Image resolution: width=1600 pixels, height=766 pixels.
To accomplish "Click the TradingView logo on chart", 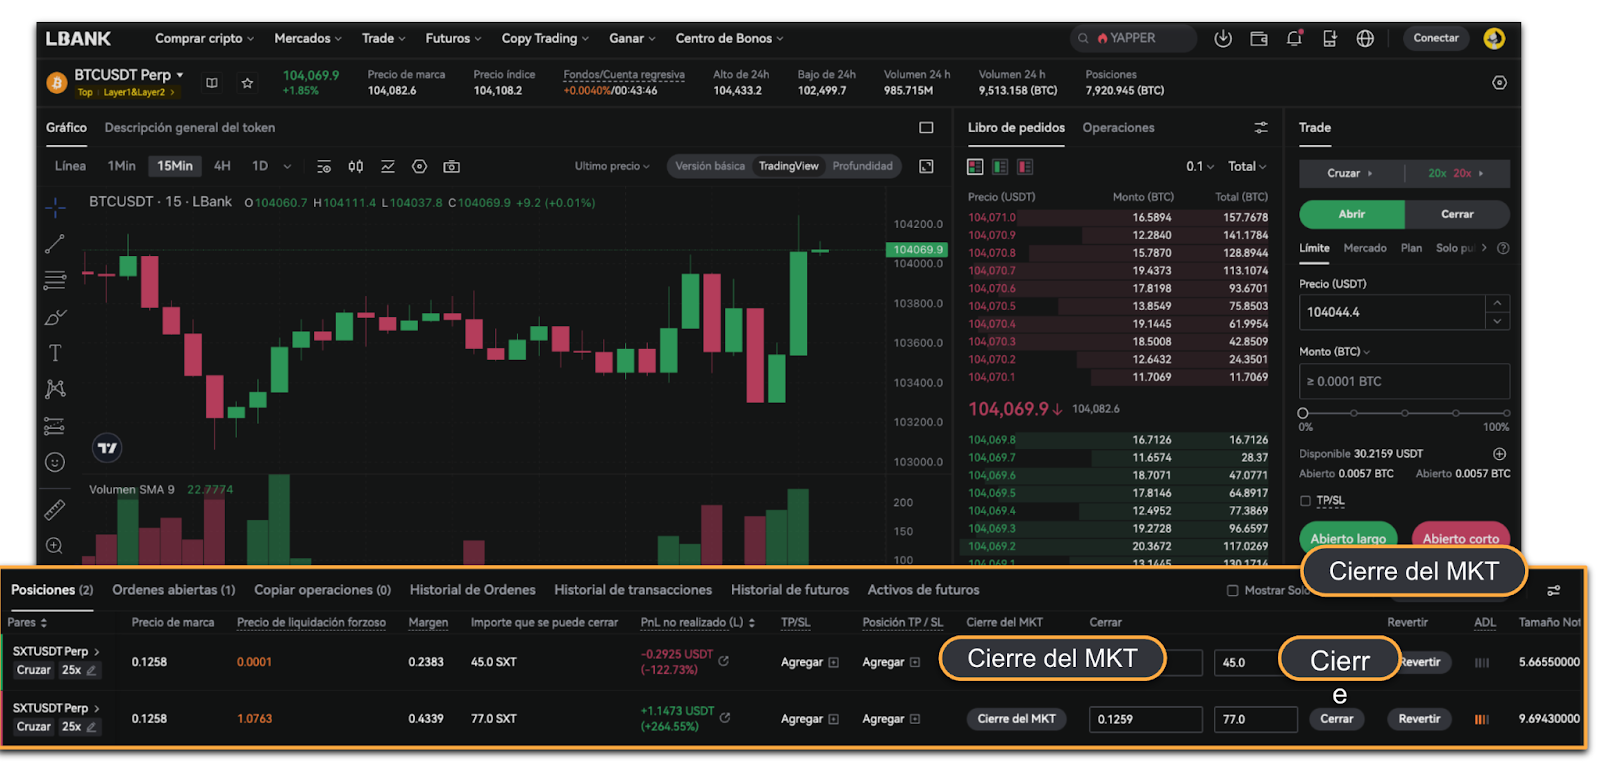I will tap(107, 448).
